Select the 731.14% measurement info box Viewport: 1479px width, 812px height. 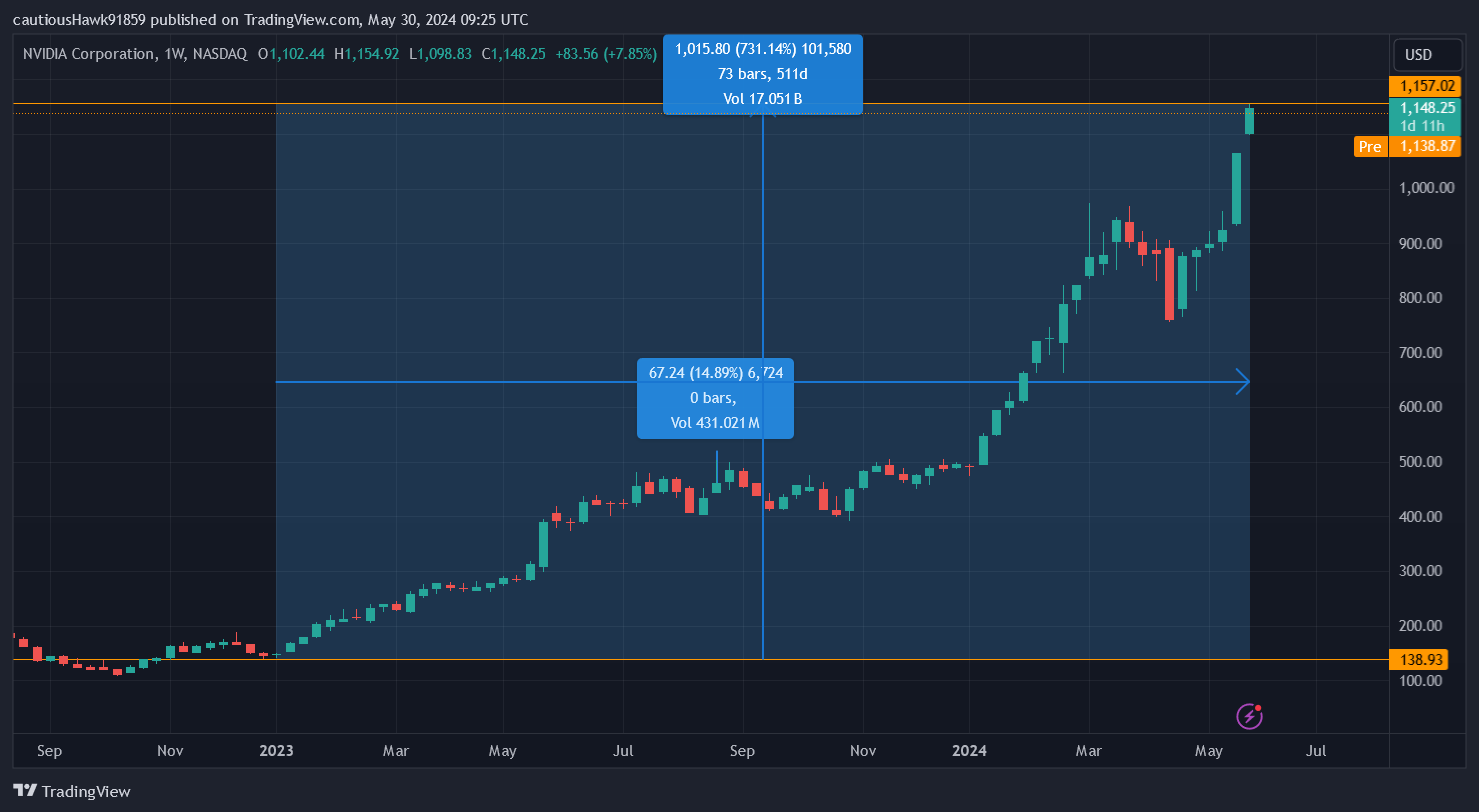point(762,74)
